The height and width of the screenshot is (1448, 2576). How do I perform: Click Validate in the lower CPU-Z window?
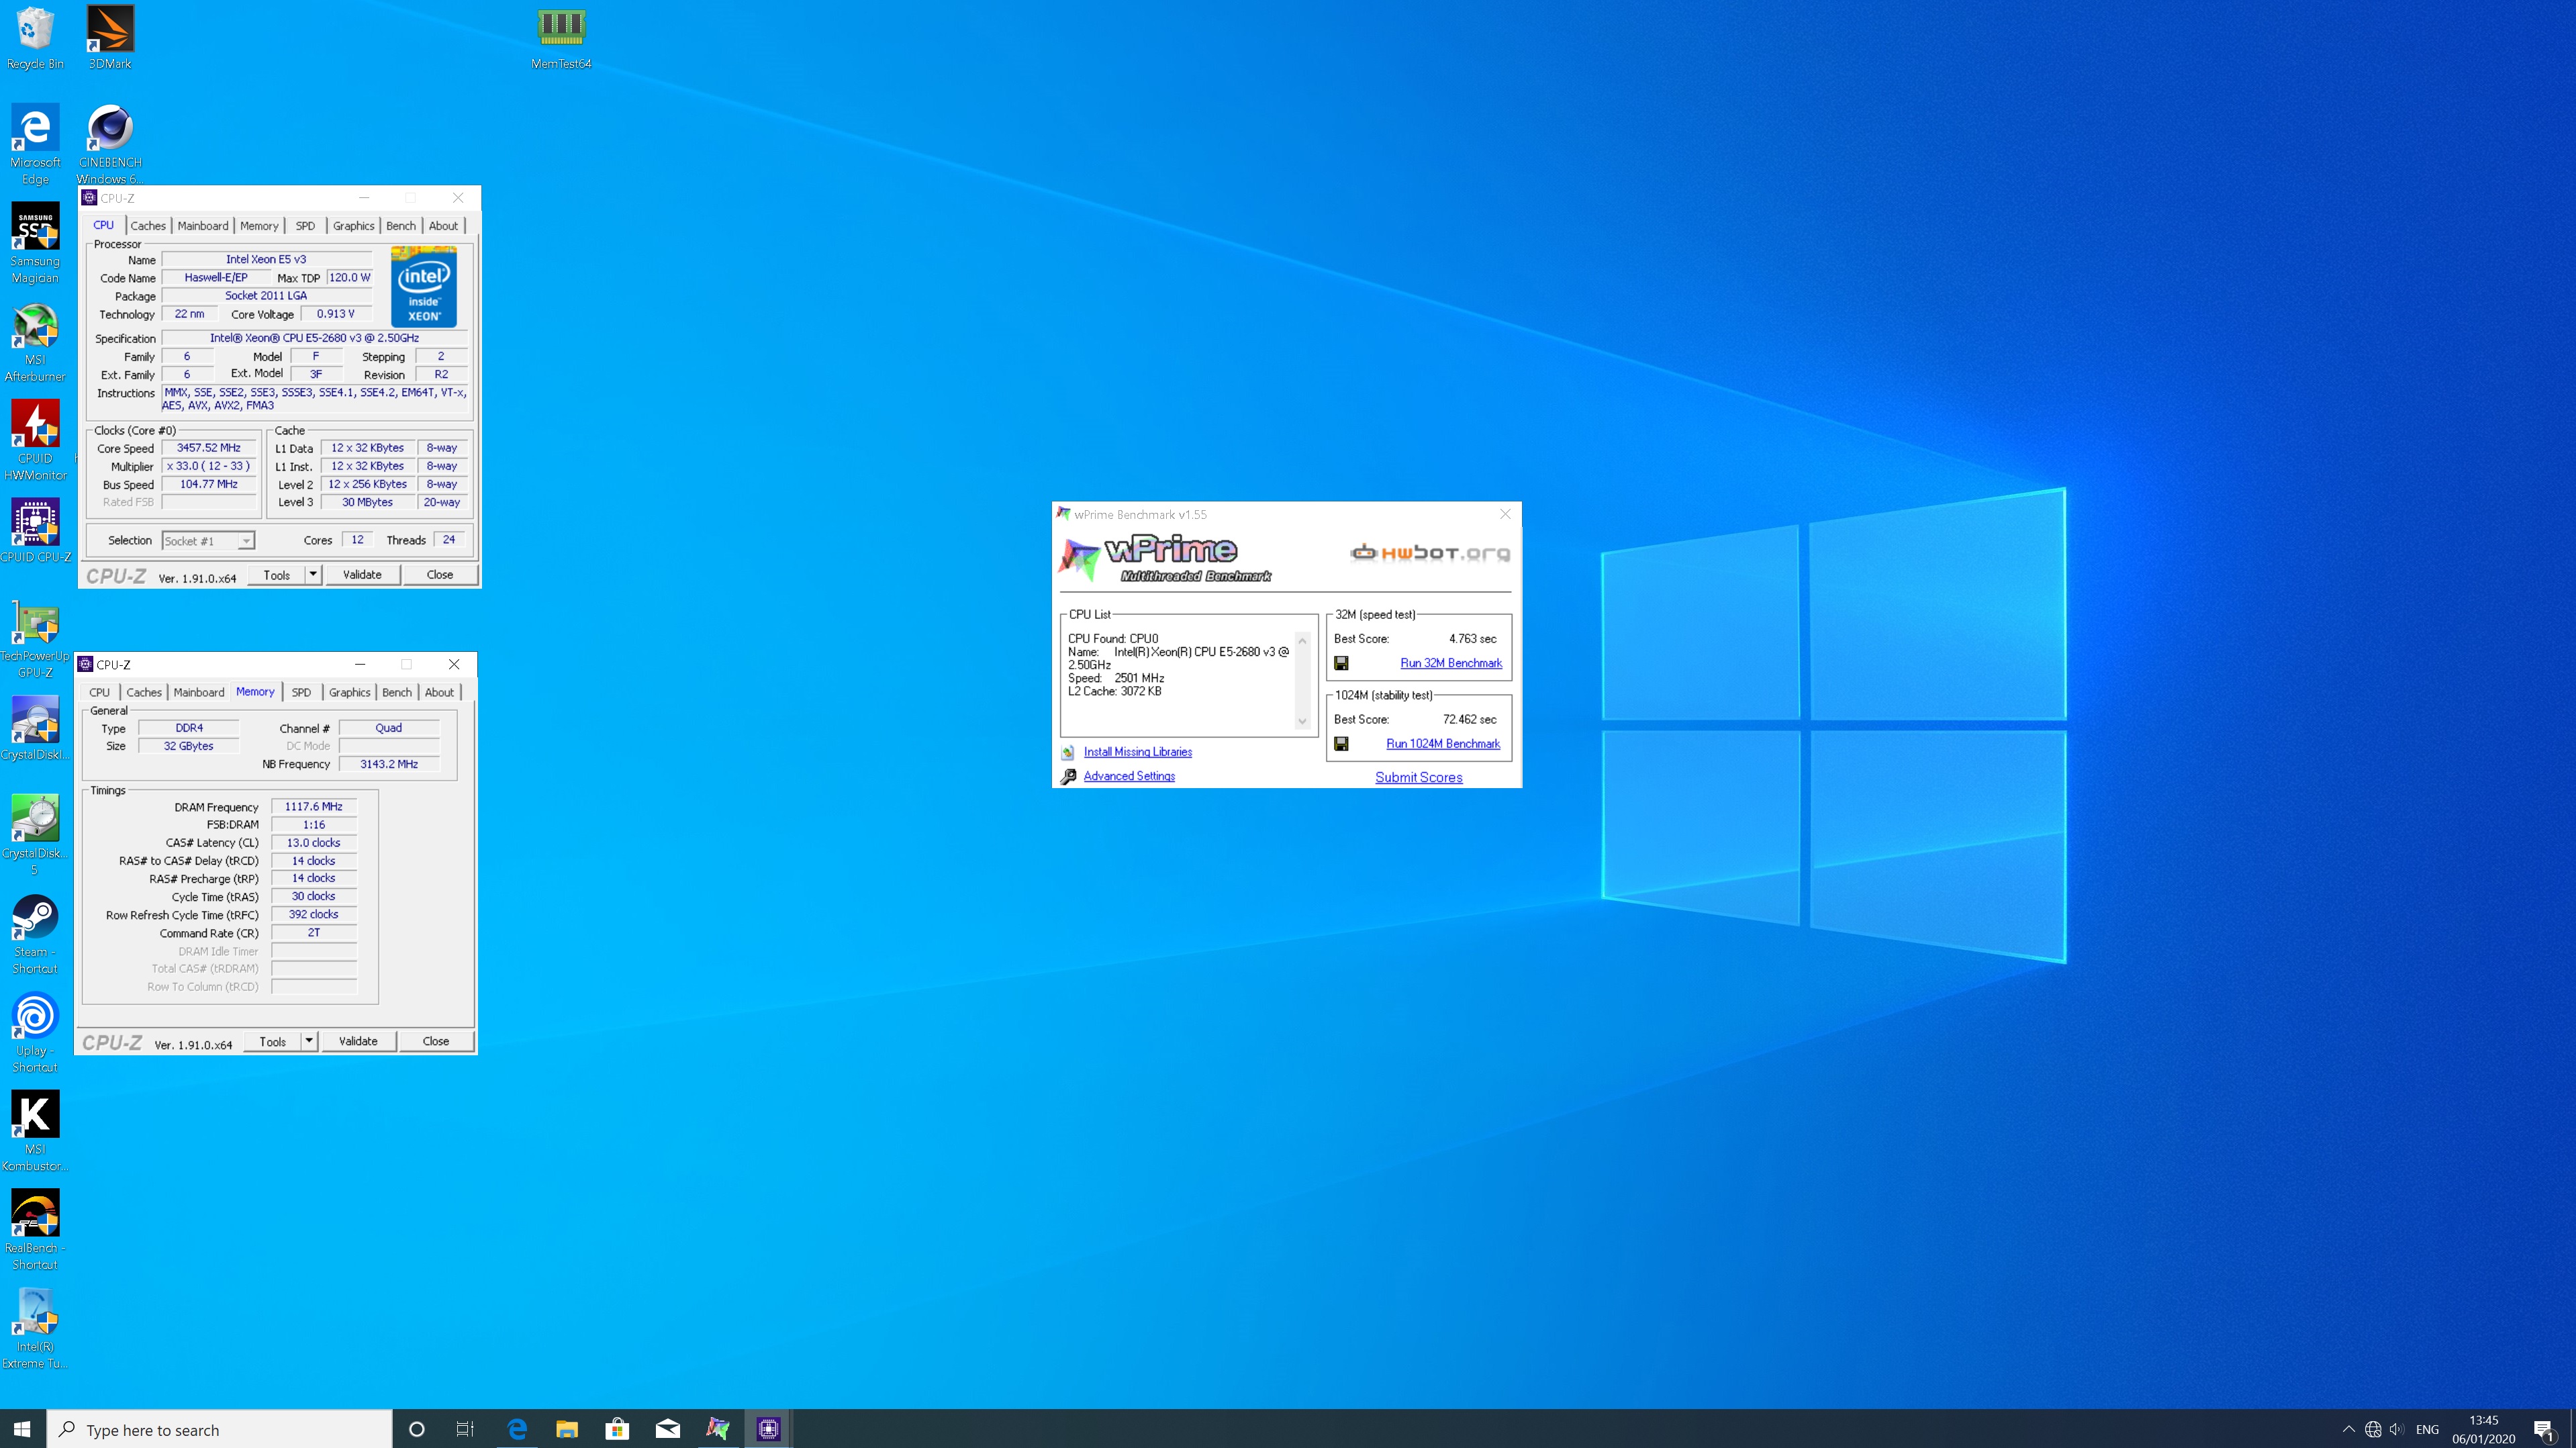pos(358,1041)
